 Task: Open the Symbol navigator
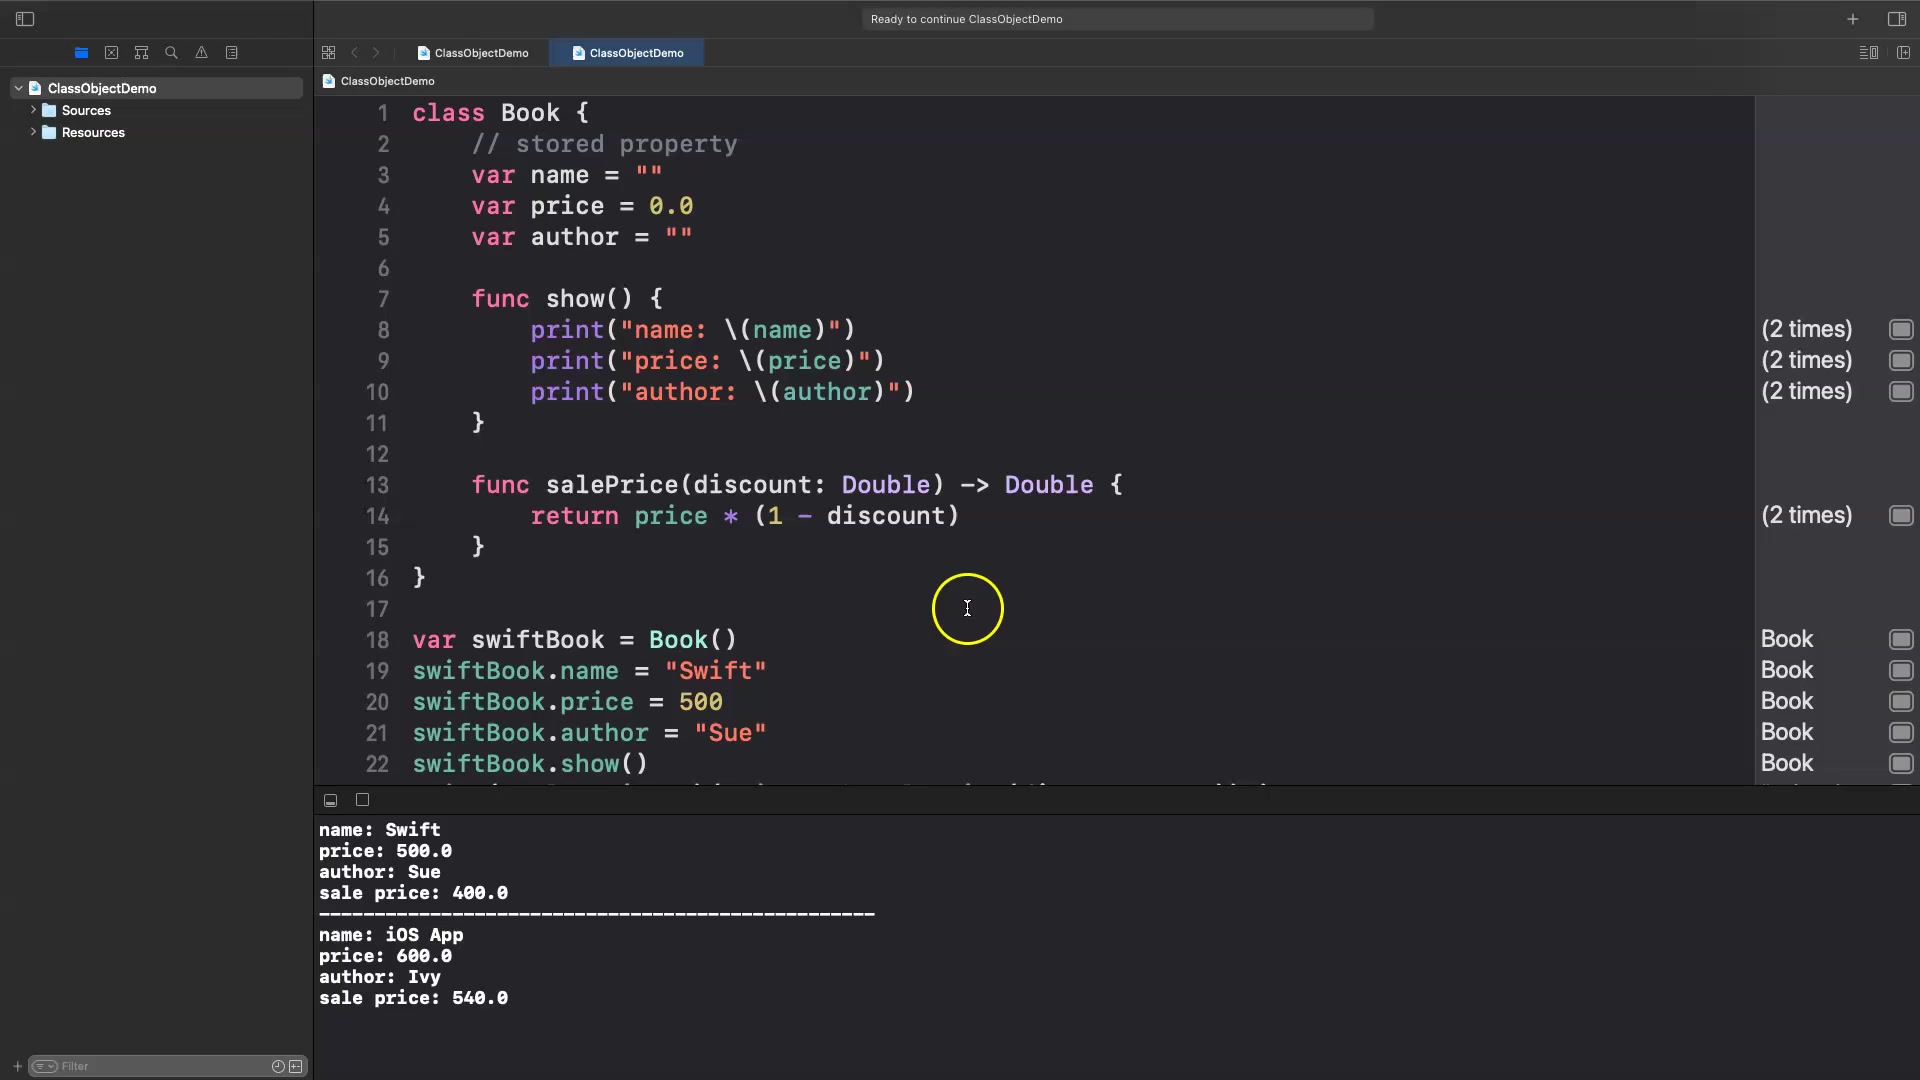[x=141, y=53]
